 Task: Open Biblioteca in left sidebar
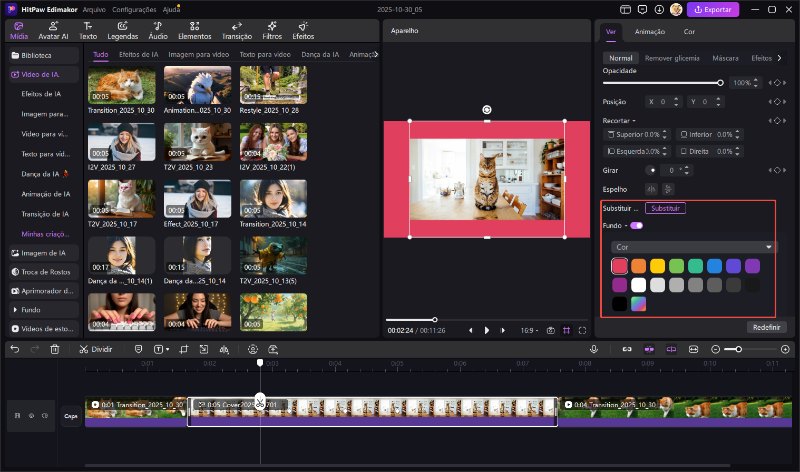[x=43, y=55]
